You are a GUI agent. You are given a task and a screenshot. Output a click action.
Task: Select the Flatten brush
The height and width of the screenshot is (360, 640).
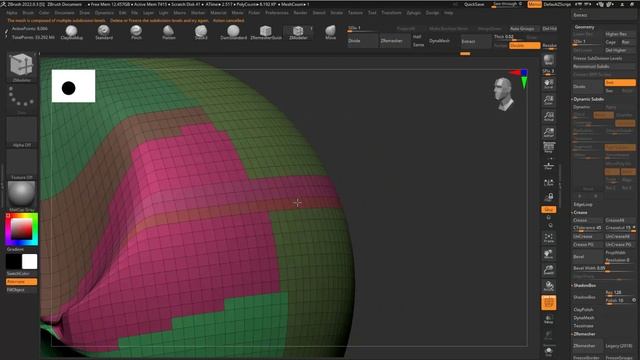click(x=168, y=32)
